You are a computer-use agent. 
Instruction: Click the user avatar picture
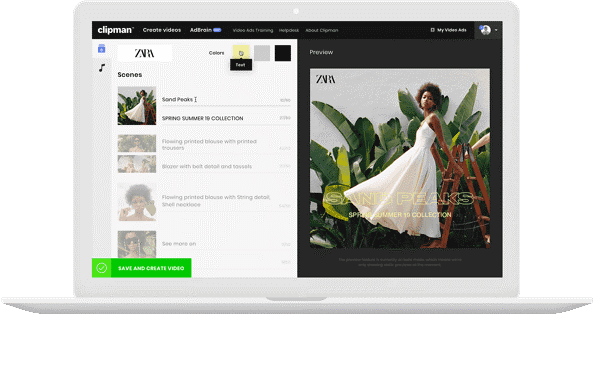tap(486, 30)
